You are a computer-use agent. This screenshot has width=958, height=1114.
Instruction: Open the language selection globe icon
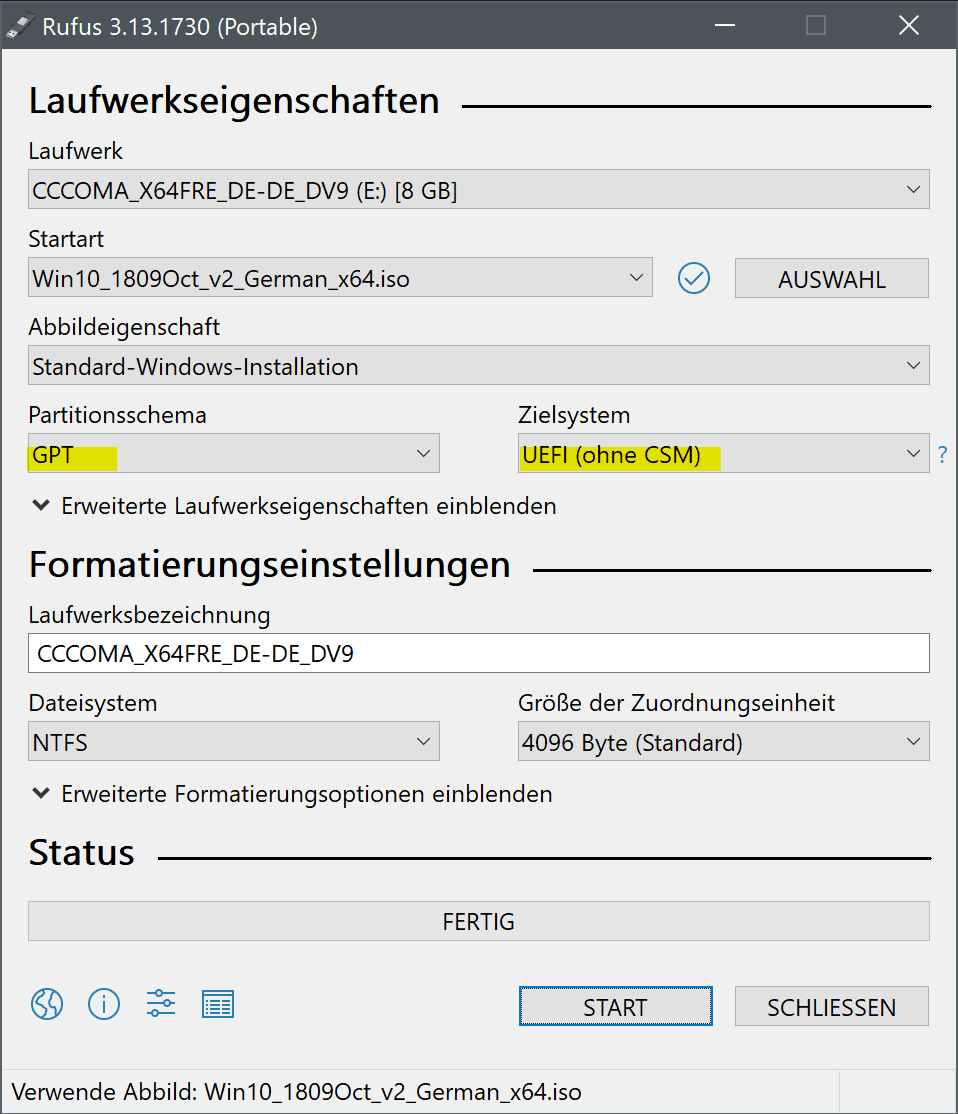pyautogui.click(x=47, y=1005)
